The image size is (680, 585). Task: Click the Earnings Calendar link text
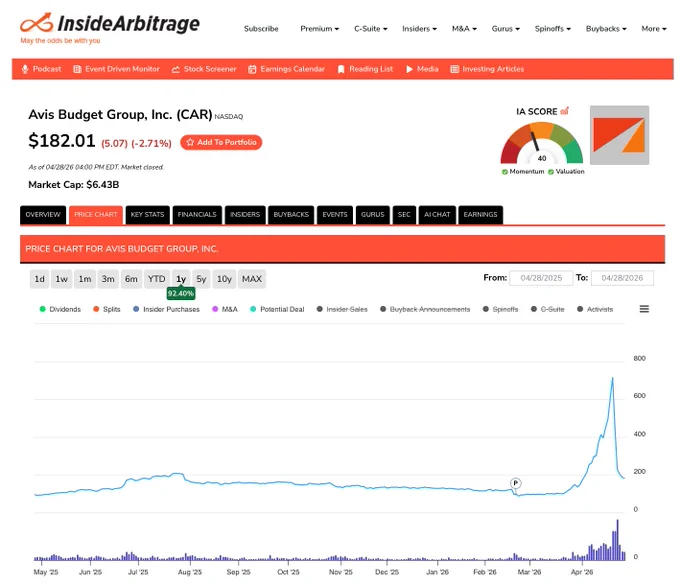click(x=293, y=69)
